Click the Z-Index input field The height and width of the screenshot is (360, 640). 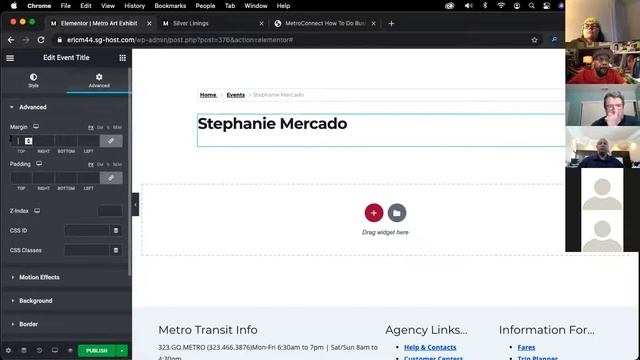click(x=110, y=211)
